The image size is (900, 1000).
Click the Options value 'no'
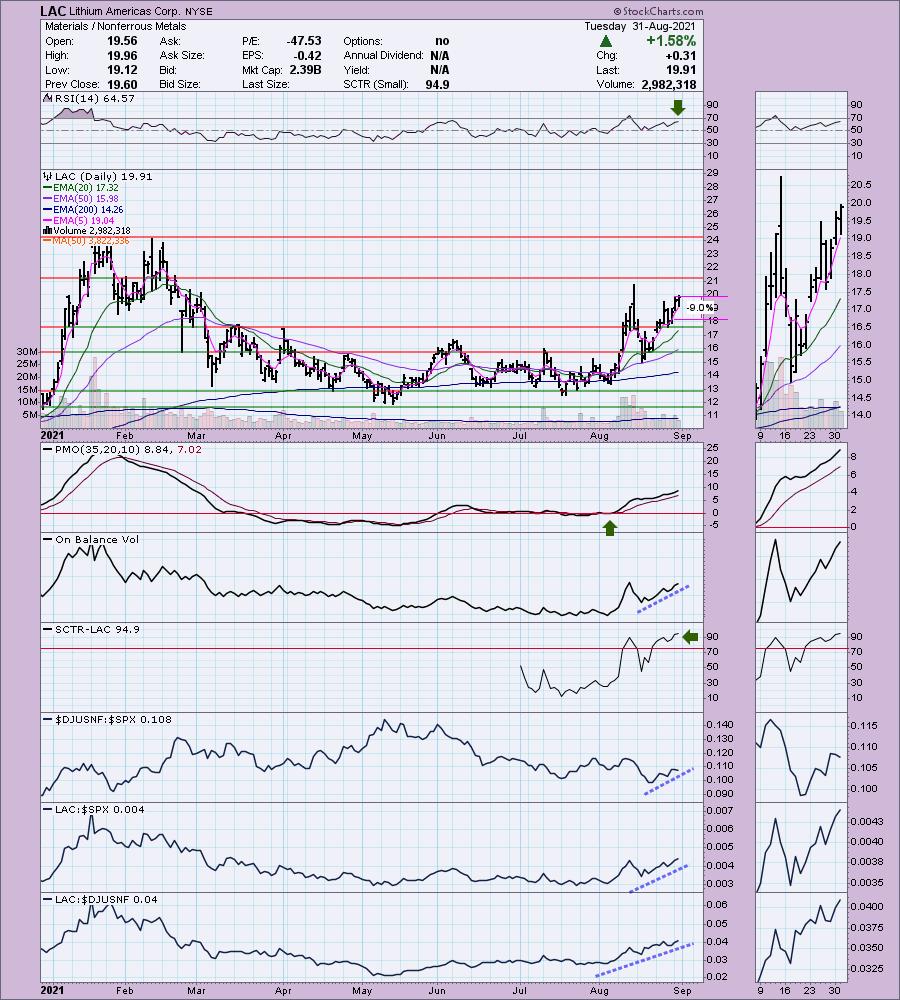pos(442,41)
